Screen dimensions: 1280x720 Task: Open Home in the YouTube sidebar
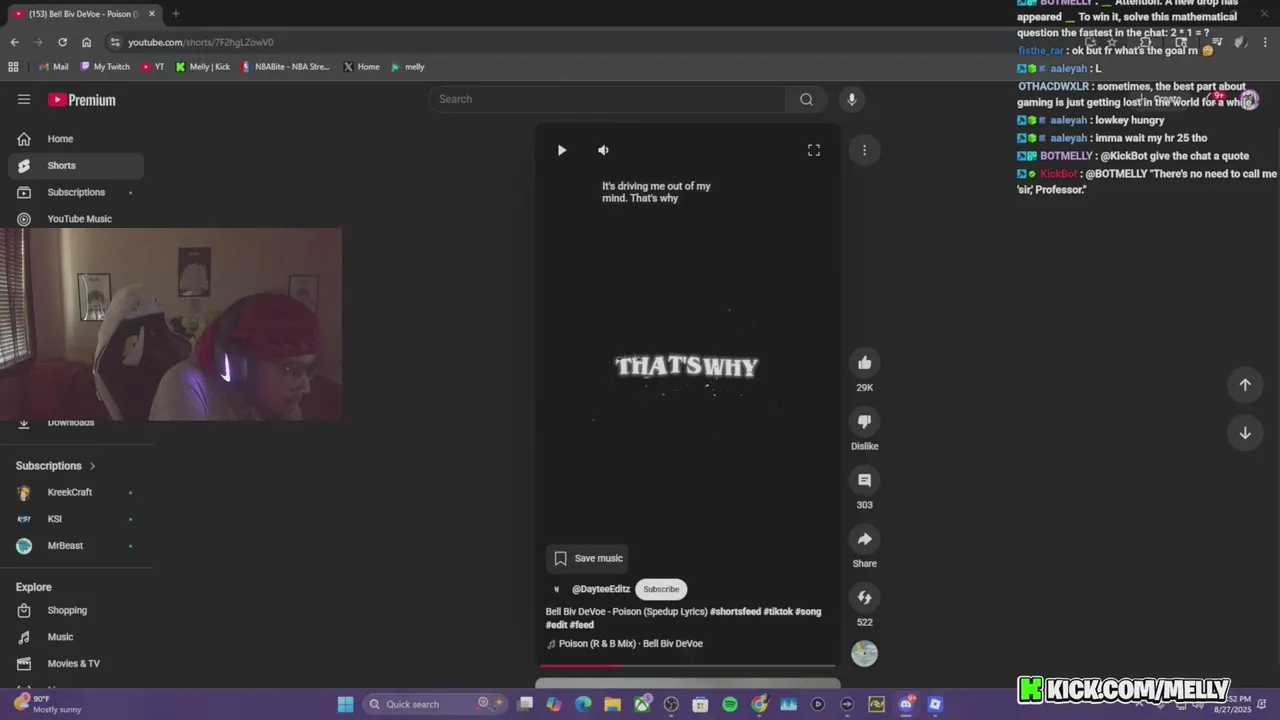point(76,139)
